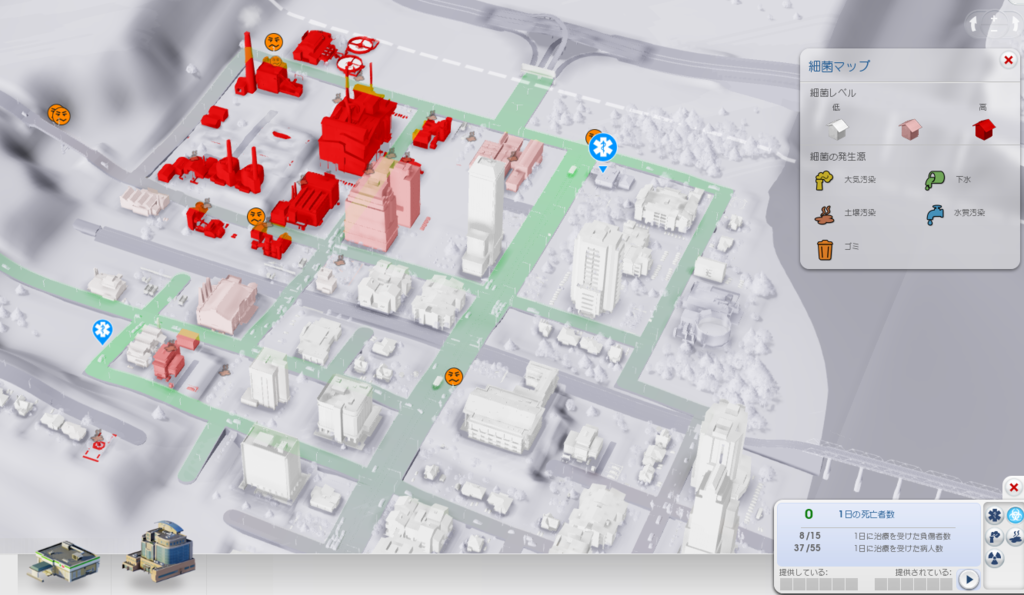1024x595 pixels.
Task: Click the angry face above the red smokestack
Action: coord(274,42)
